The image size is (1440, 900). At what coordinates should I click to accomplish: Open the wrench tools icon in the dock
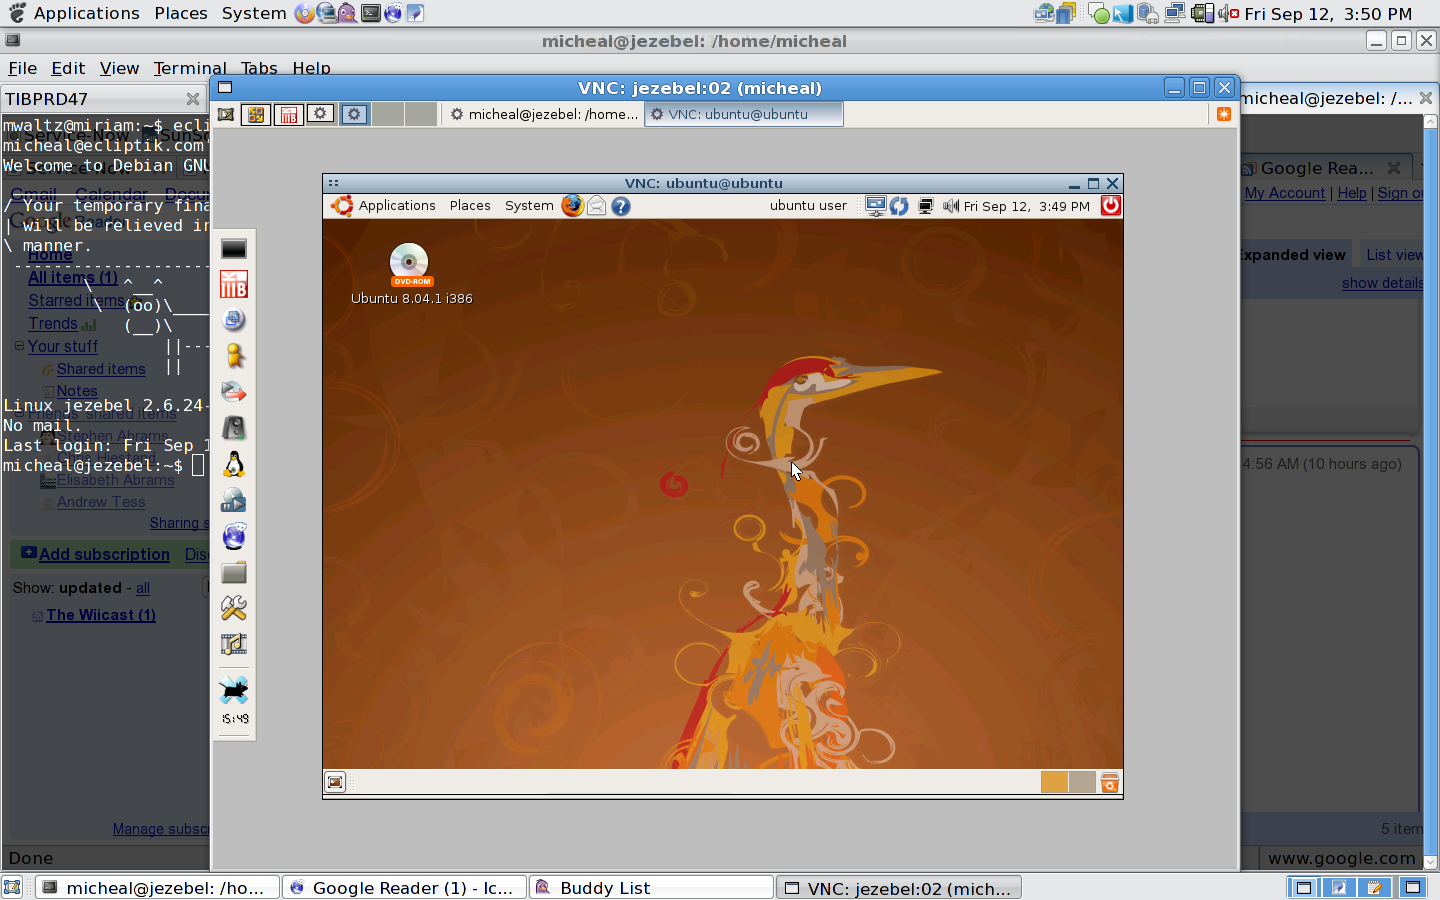point(234,608)
